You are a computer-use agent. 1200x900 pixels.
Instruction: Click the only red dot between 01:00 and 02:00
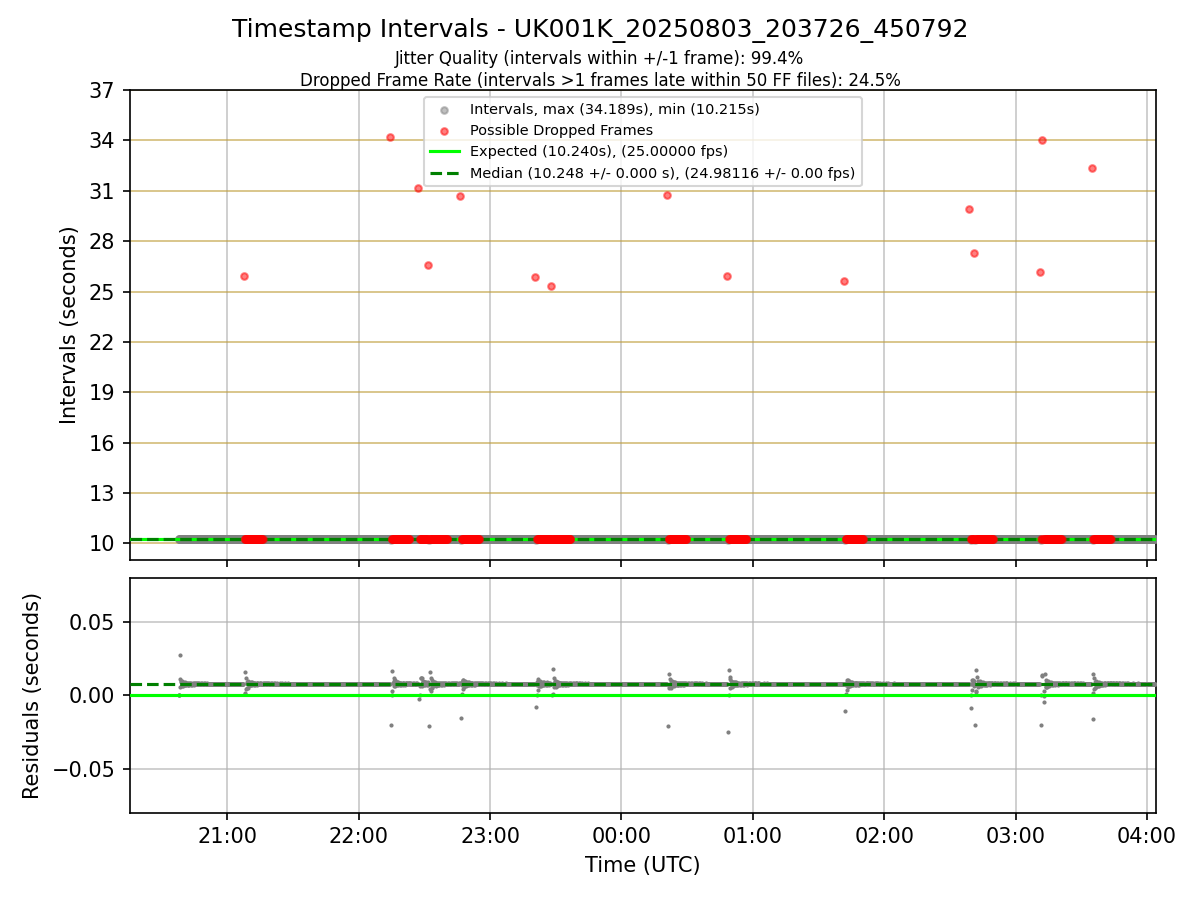844,281
